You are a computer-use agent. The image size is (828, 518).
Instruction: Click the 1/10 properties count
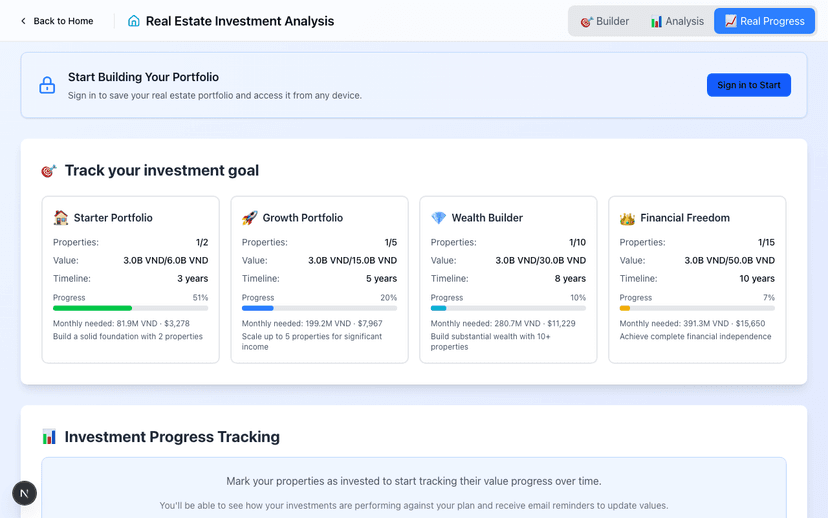pos(578,242)
